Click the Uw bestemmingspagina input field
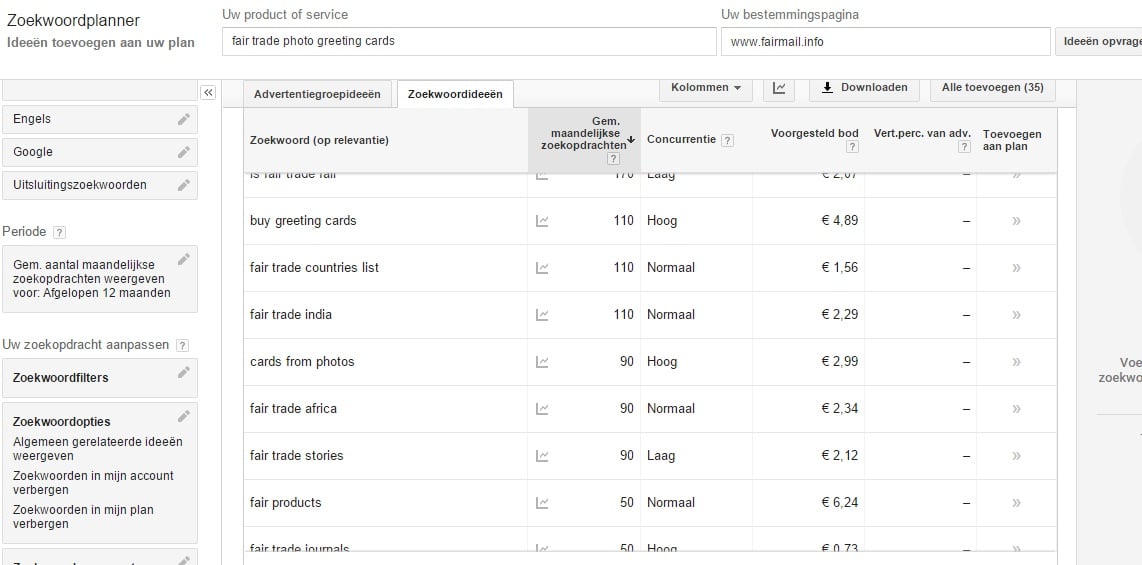The image size is (1142, 565). (886, 42)
